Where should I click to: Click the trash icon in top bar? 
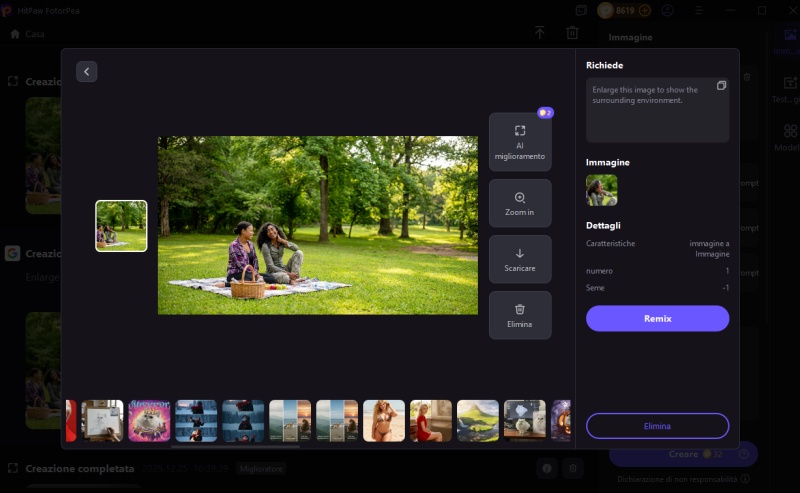[x=572, y=33]
